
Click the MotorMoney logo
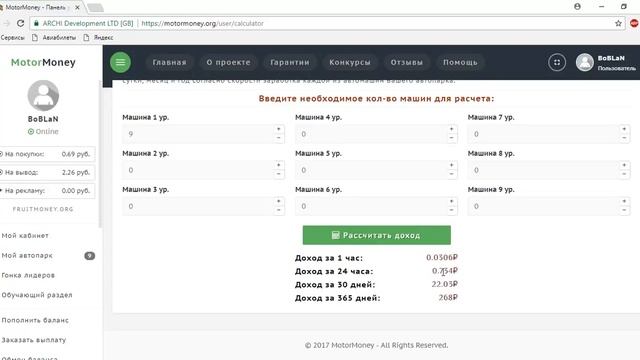coord(43,62)
